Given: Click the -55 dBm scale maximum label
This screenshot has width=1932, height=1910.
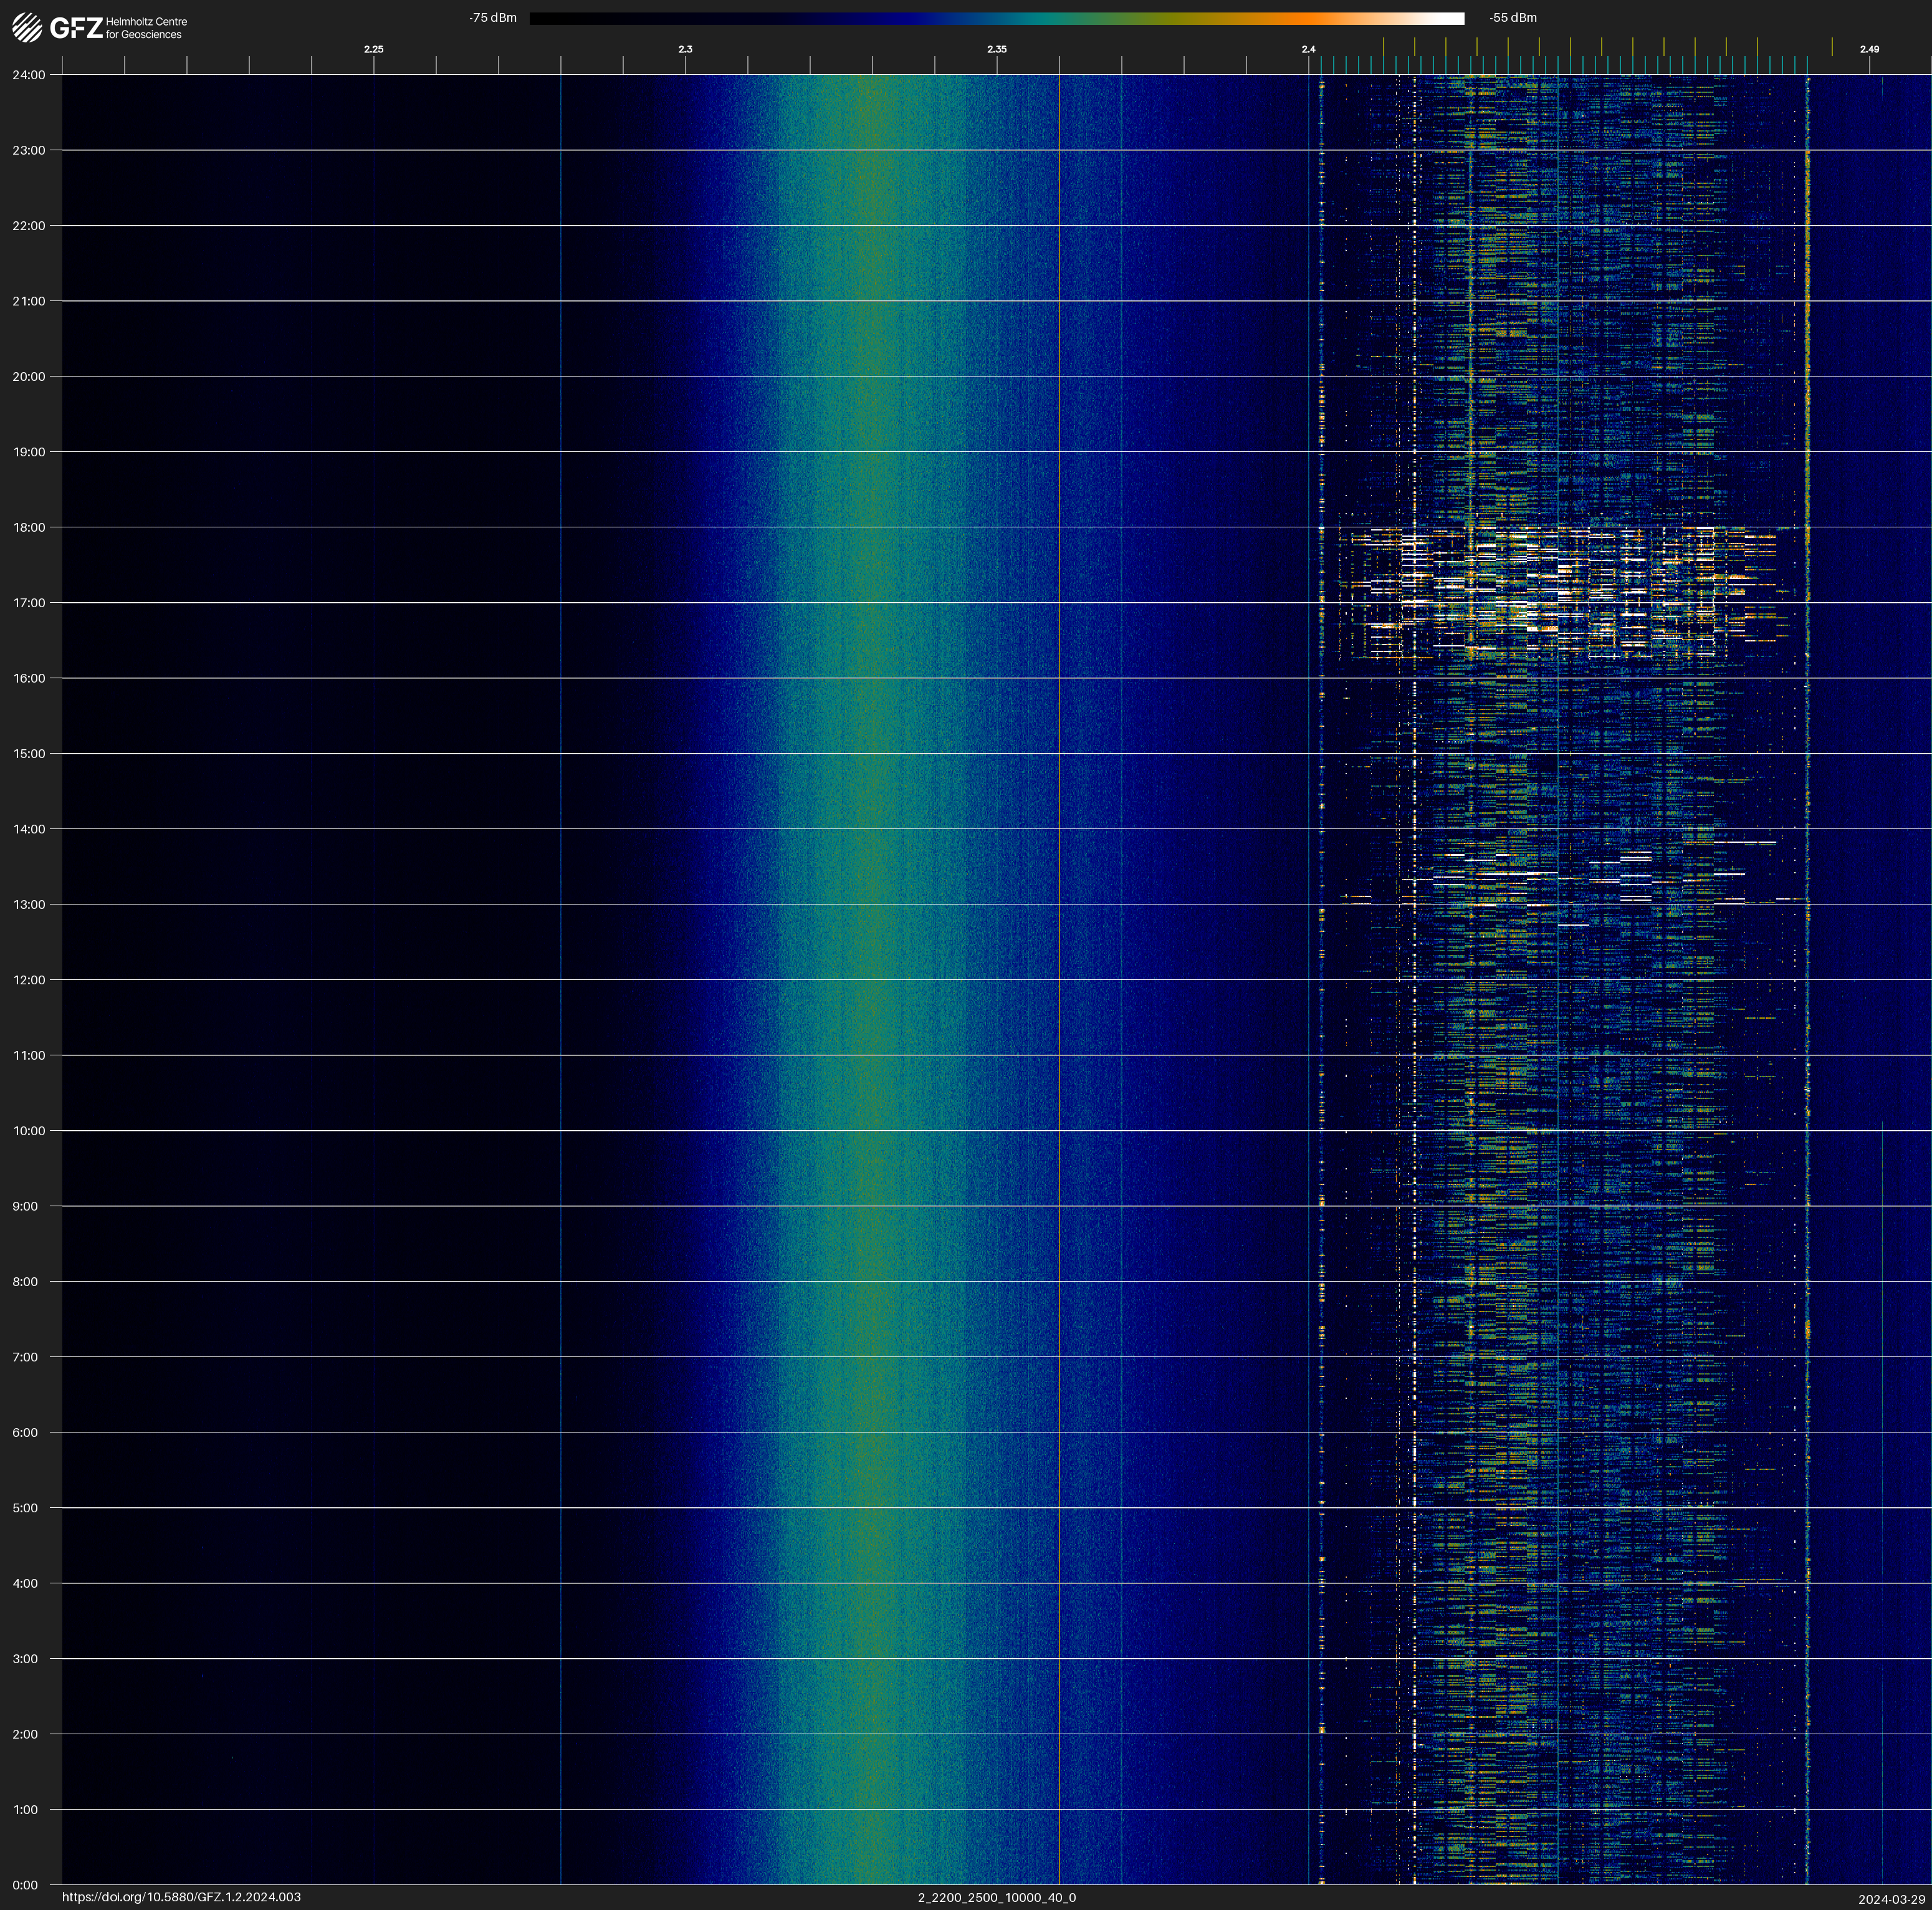Looking at the screenshot, I should (x=1512, y=18).
